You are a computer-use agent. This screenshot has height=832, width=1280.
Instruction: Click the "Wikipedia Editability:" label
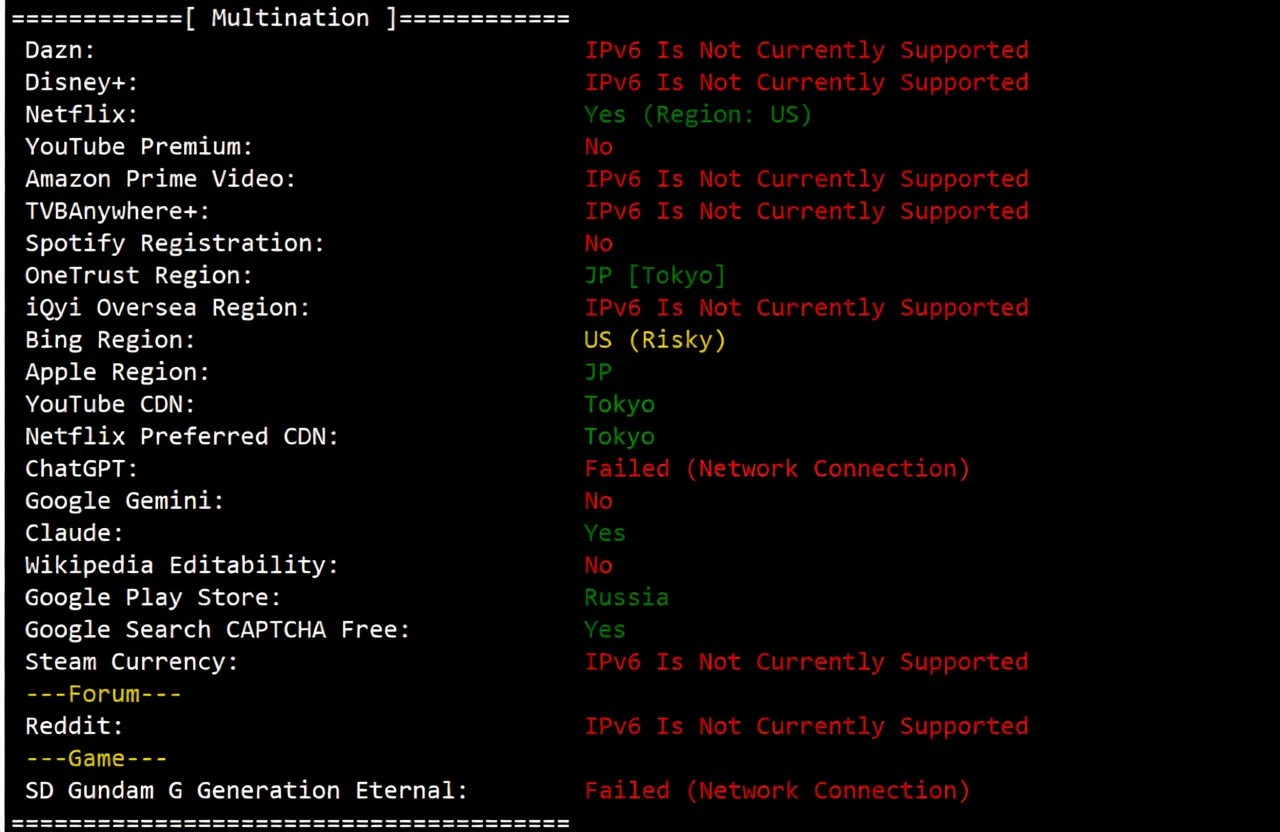click(182, 565)
